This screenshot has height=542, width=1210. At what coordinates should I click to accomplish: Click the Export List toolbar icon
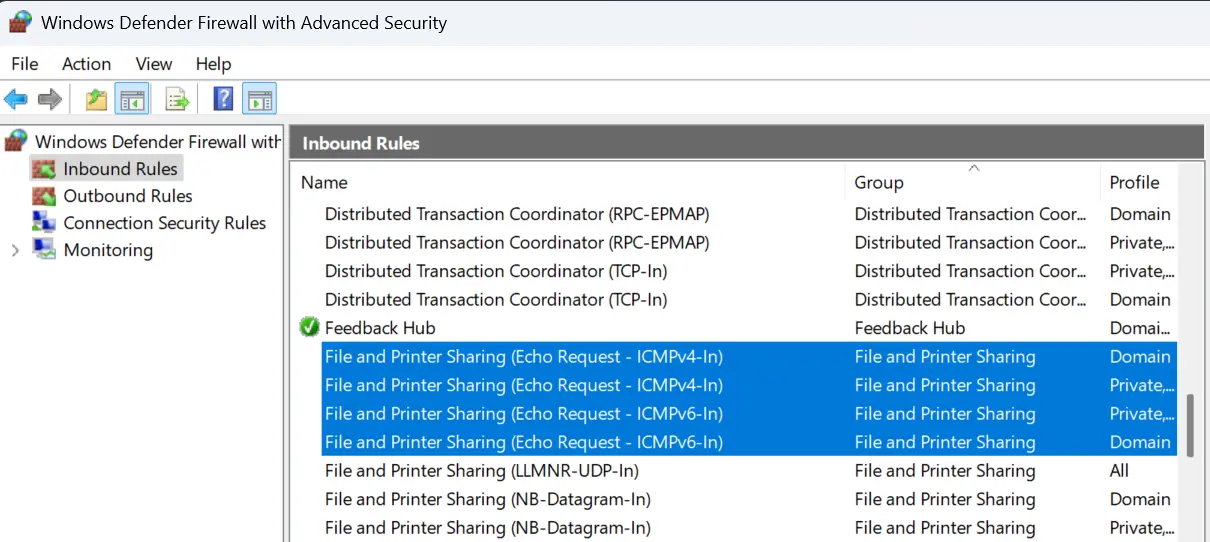(177, 99)
